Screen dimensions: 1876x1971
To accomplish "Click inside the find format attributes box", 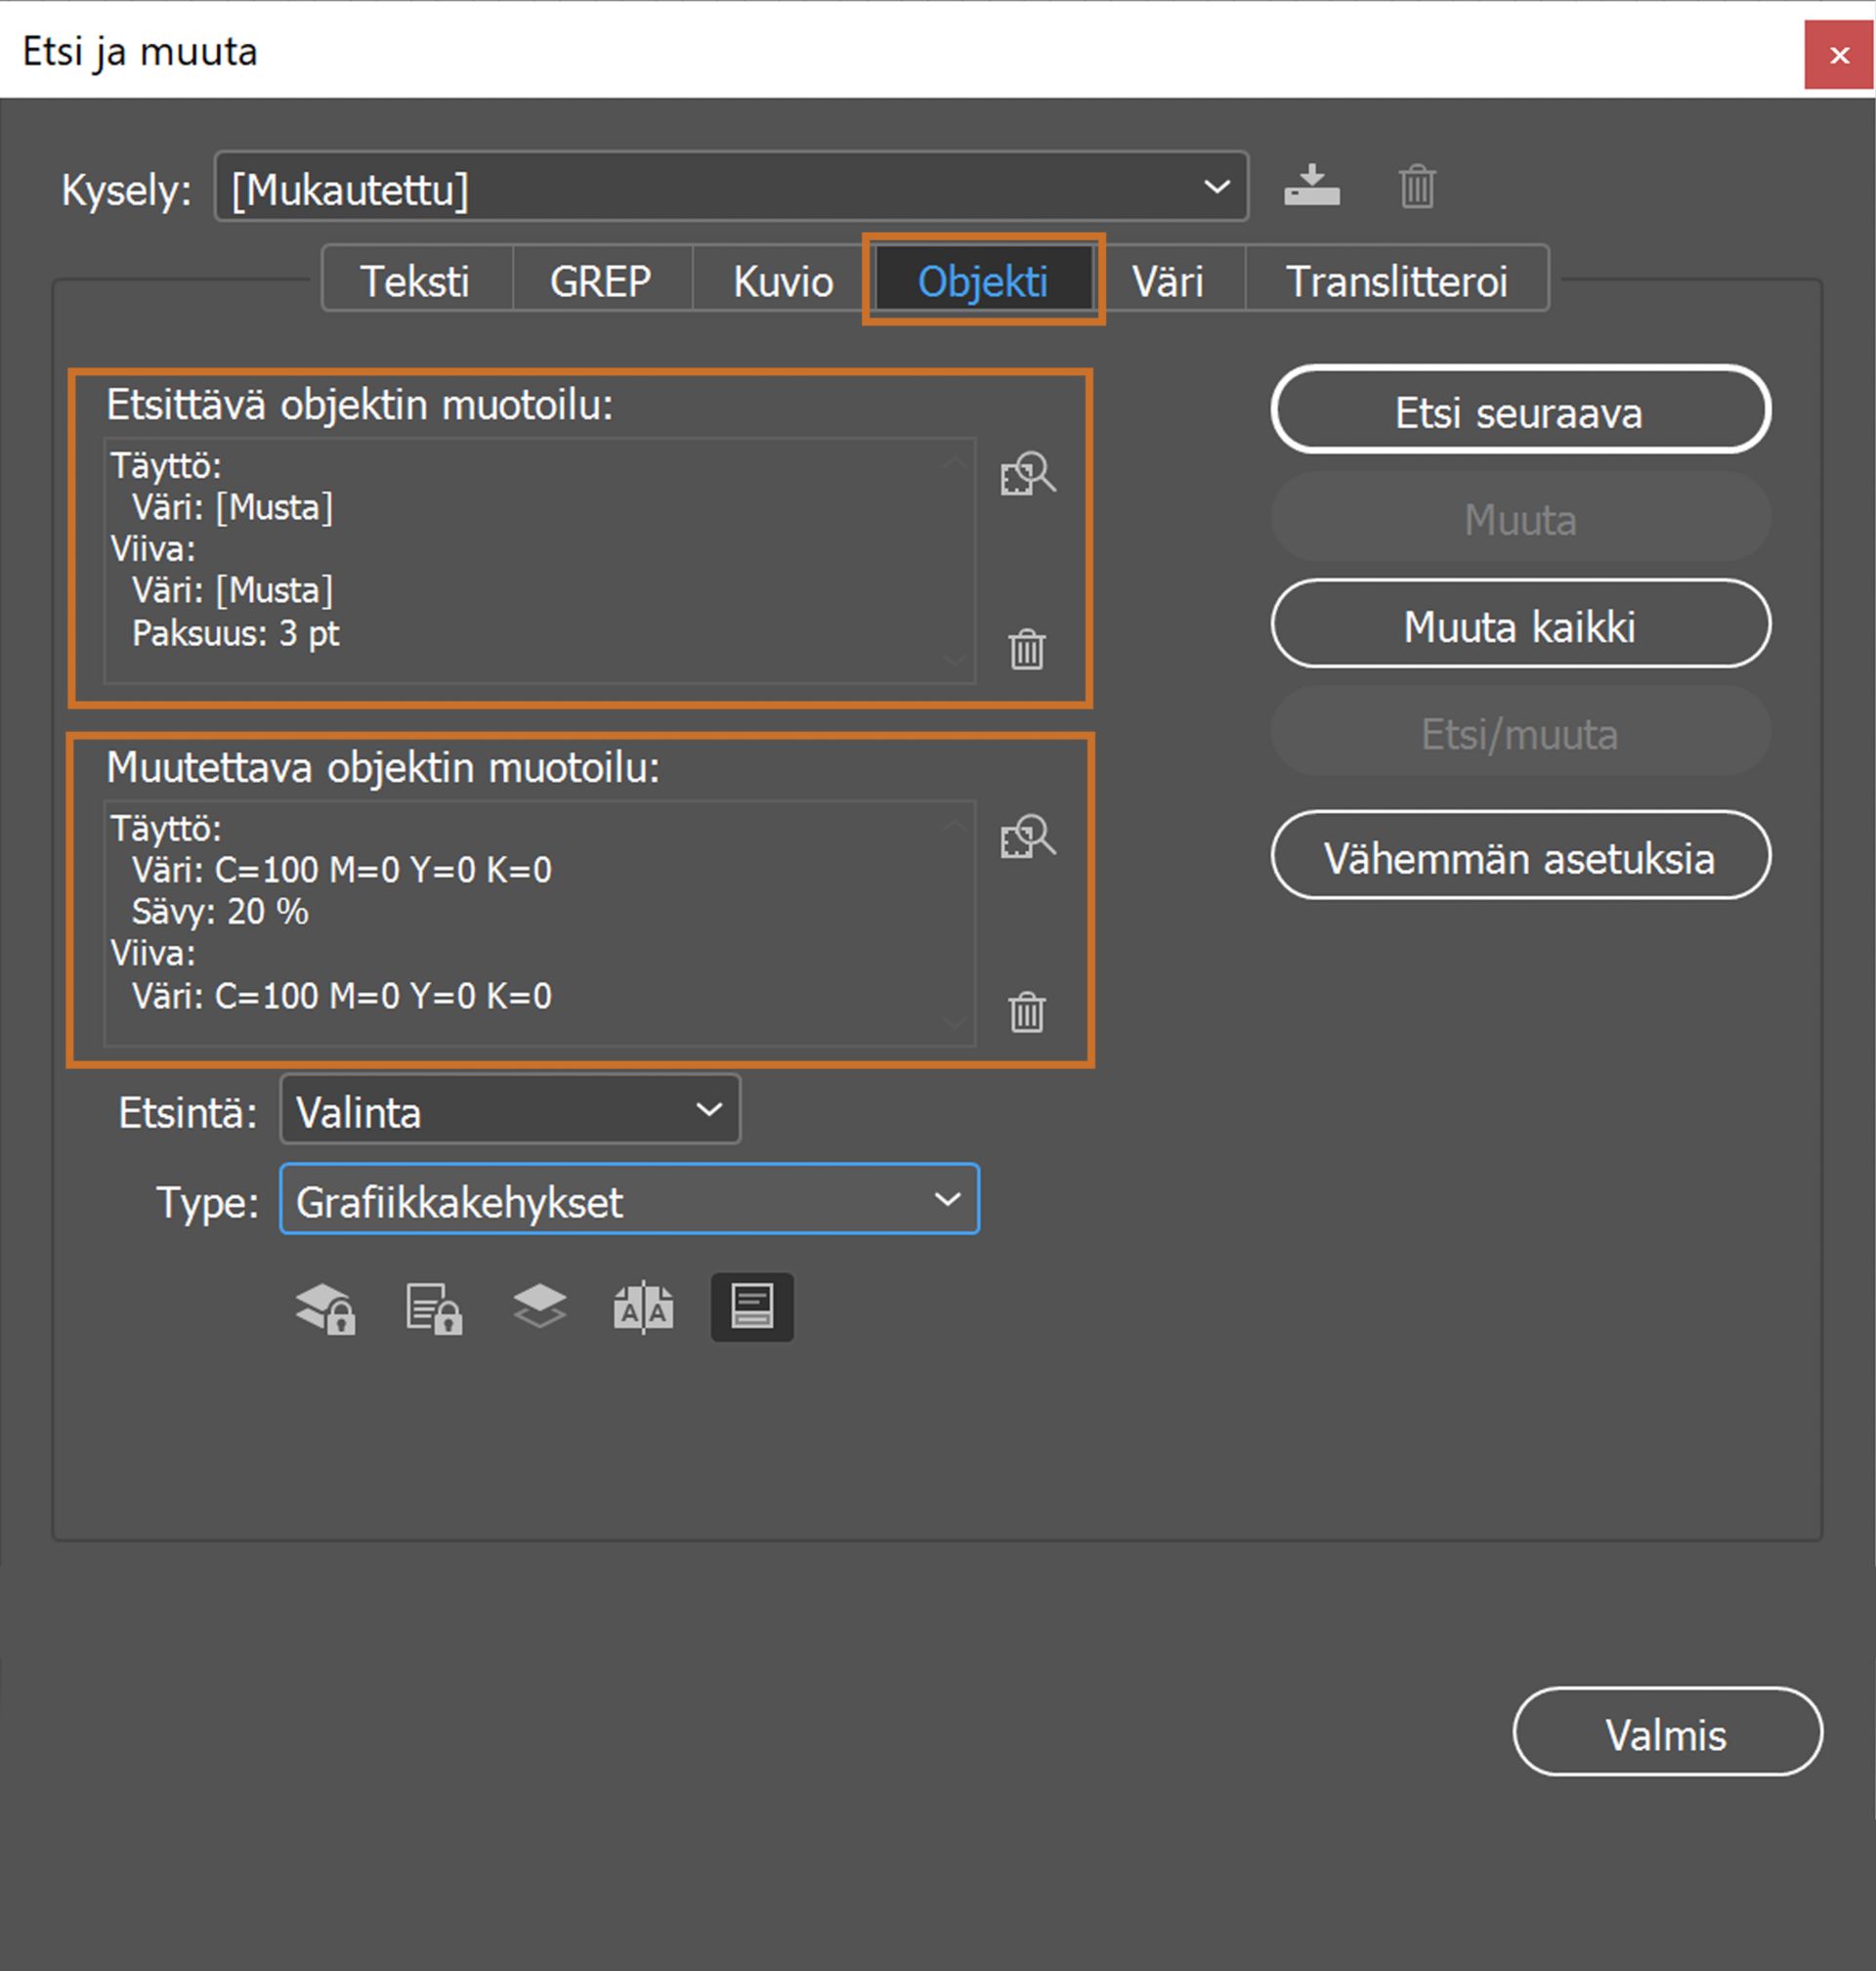I will (540, 560).
